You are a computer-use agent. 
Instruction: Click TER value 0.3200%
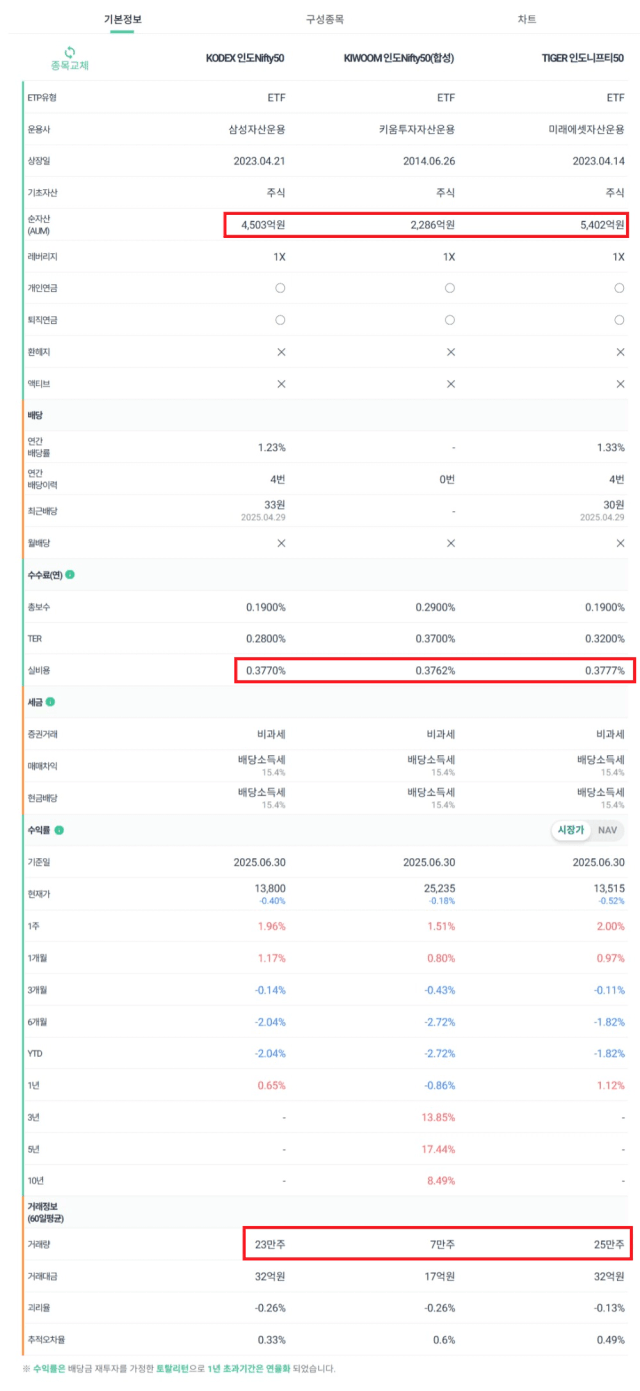(606, 639)
